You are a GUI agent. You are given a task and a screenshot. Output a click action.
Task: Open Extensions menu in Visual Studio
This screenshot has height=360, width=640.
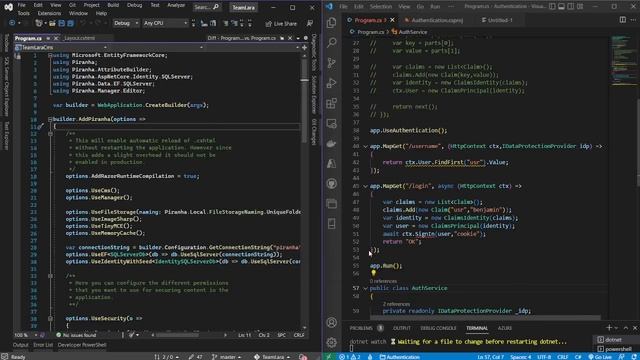(49, 13)
